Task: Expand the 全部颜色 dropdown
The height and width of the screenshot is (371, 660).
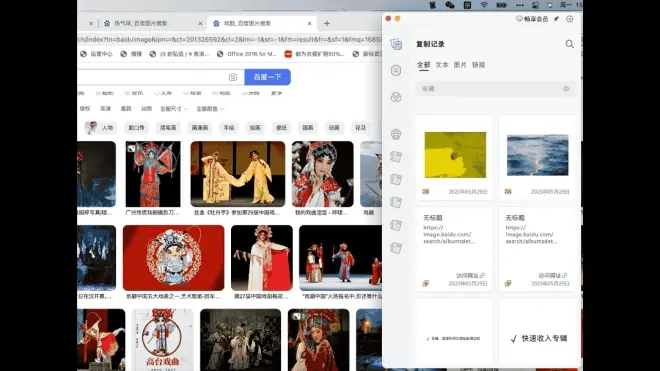Action: pos(210,109)
